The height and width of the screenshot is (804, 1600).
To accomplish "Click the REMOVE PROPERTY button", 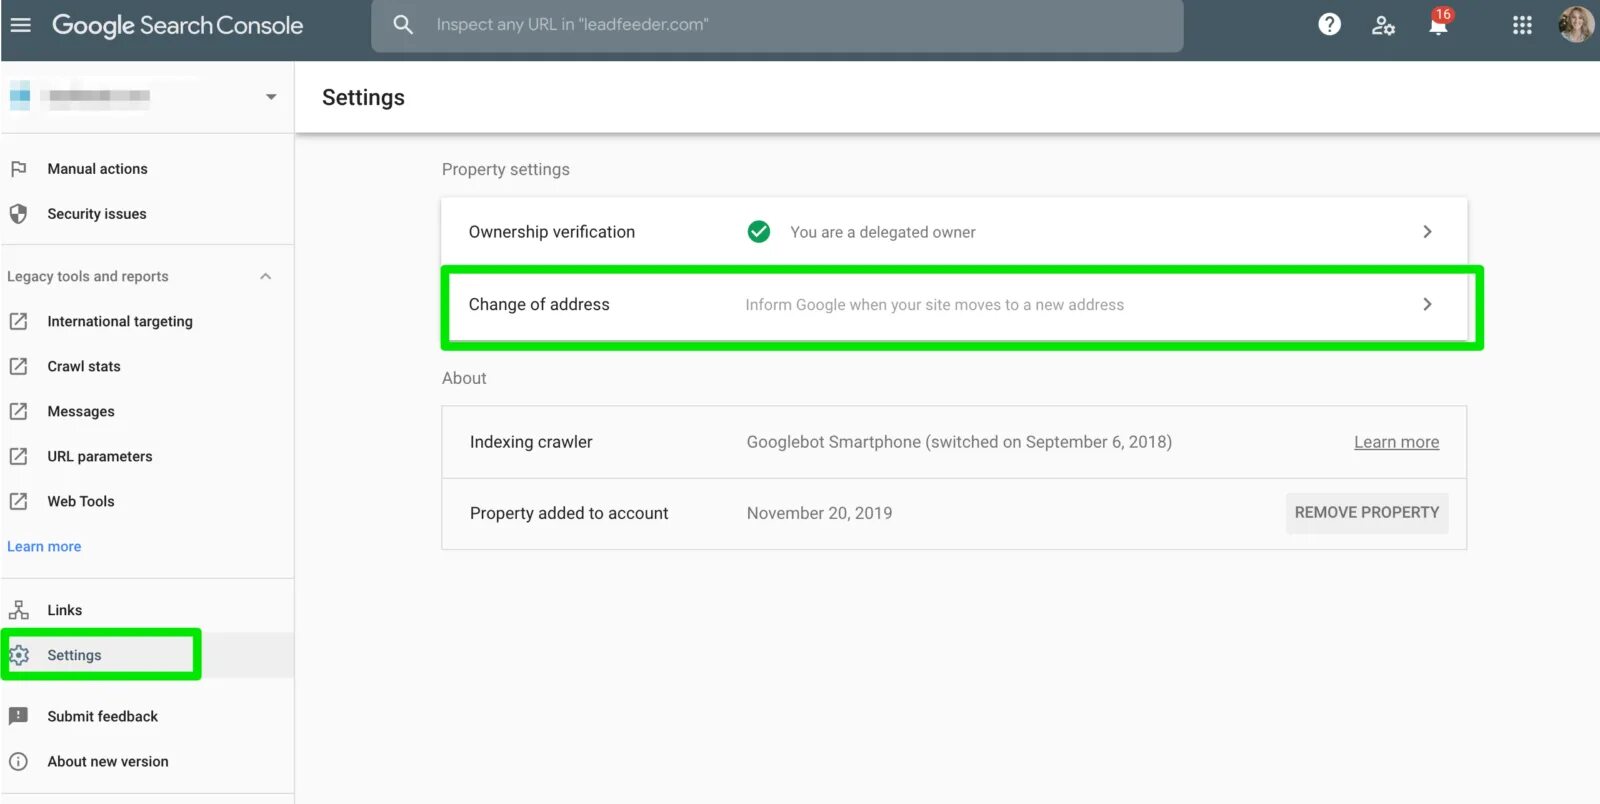I will coord(1367,512).
